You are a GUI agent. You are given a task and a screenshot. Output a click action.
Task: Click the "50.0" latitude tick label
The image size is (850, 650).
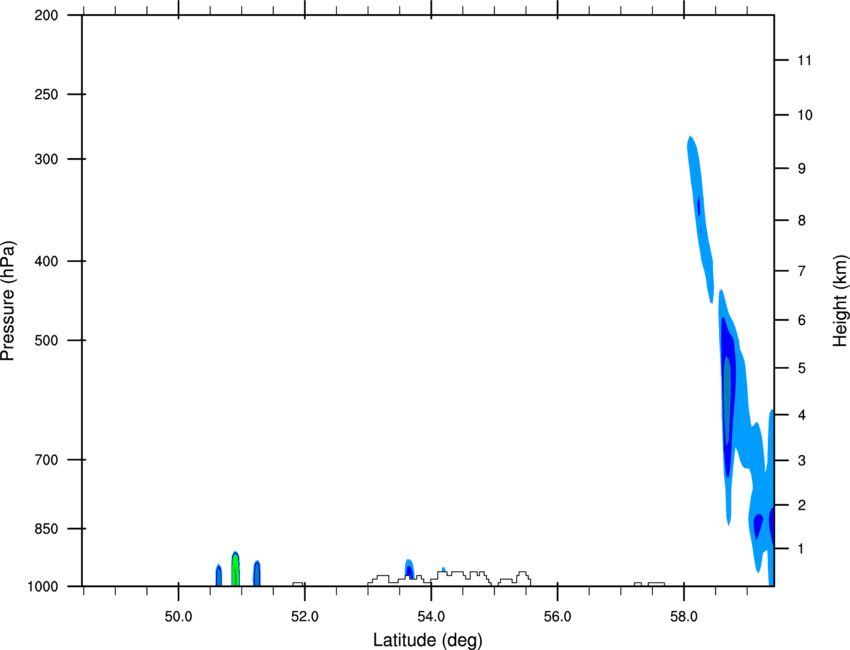pyautogui.click(x=178, y=617)
